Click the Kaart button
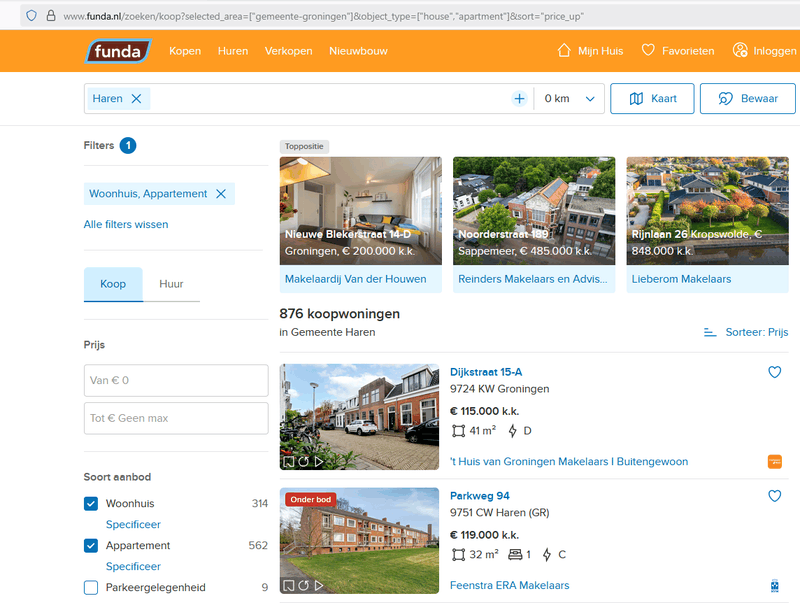800x603 pixels. pos(652,98)
